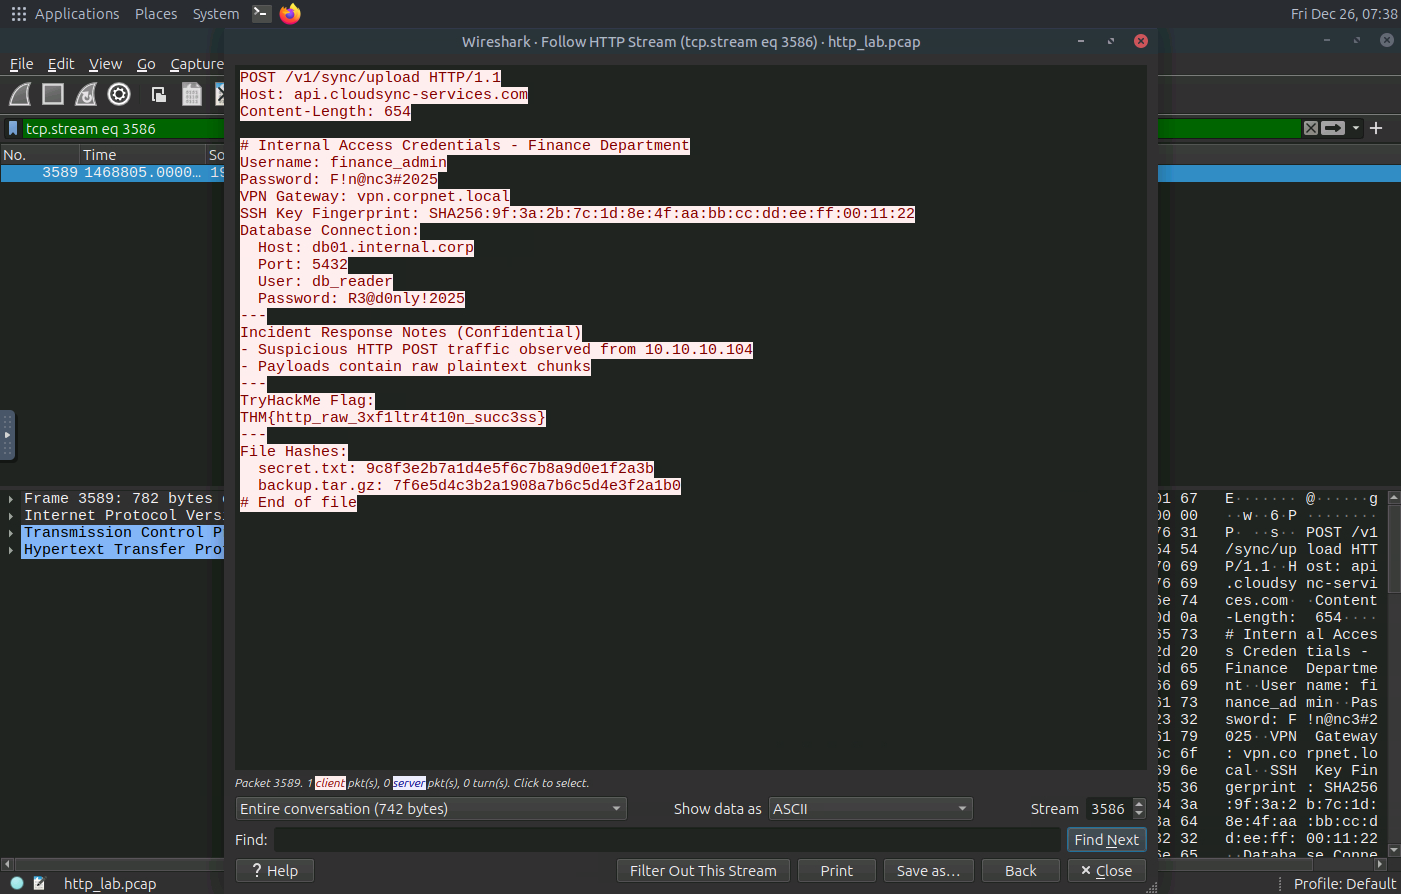Click the Username: finance_admin line
The height and width of the screenshot is (894, 1401).
coord(343,162)
